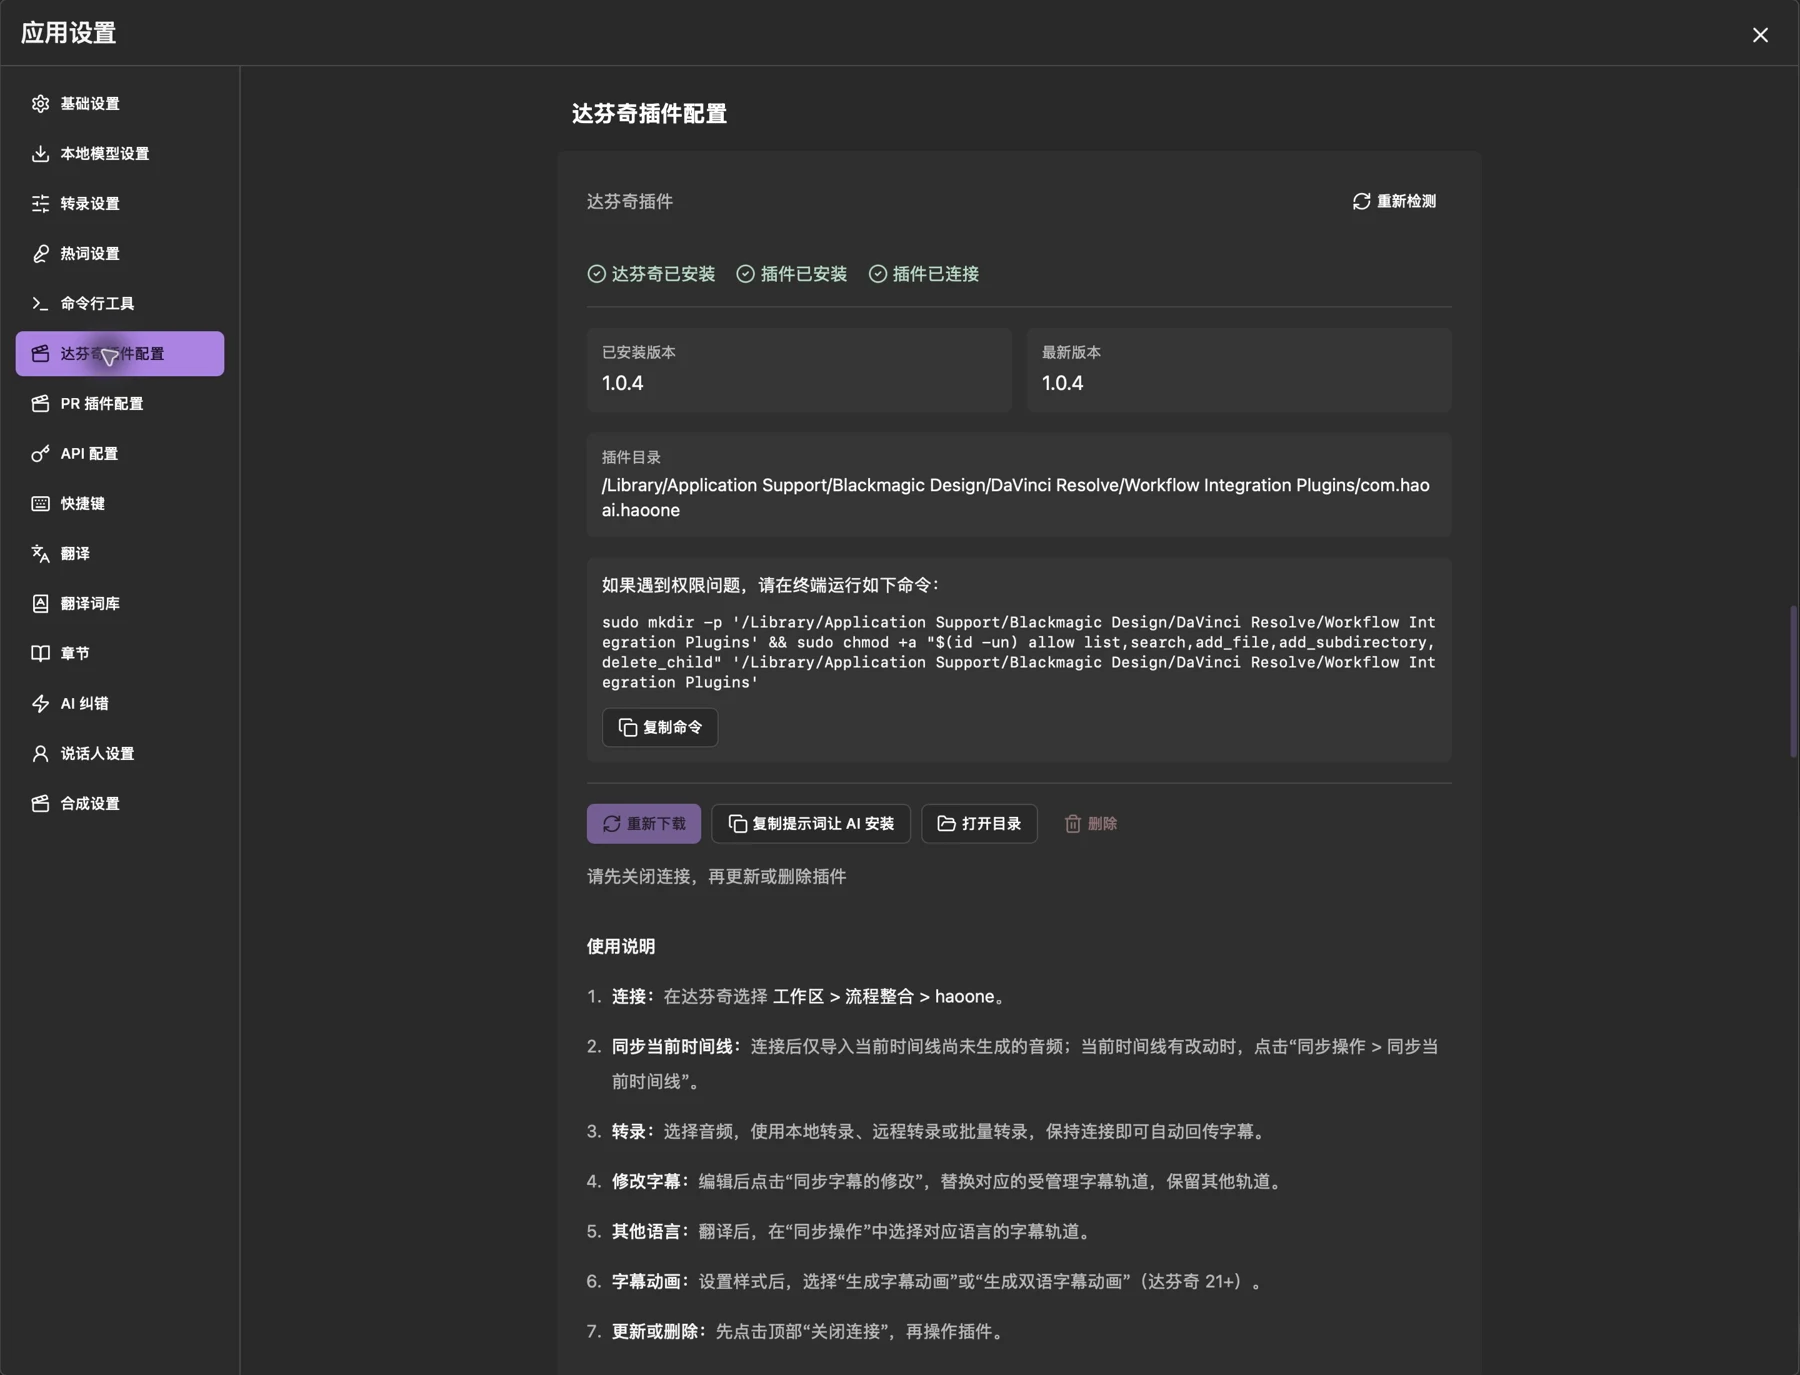Click the 复制命令 button
This screenshot has width=1800, height=1375.
[660, 727]
